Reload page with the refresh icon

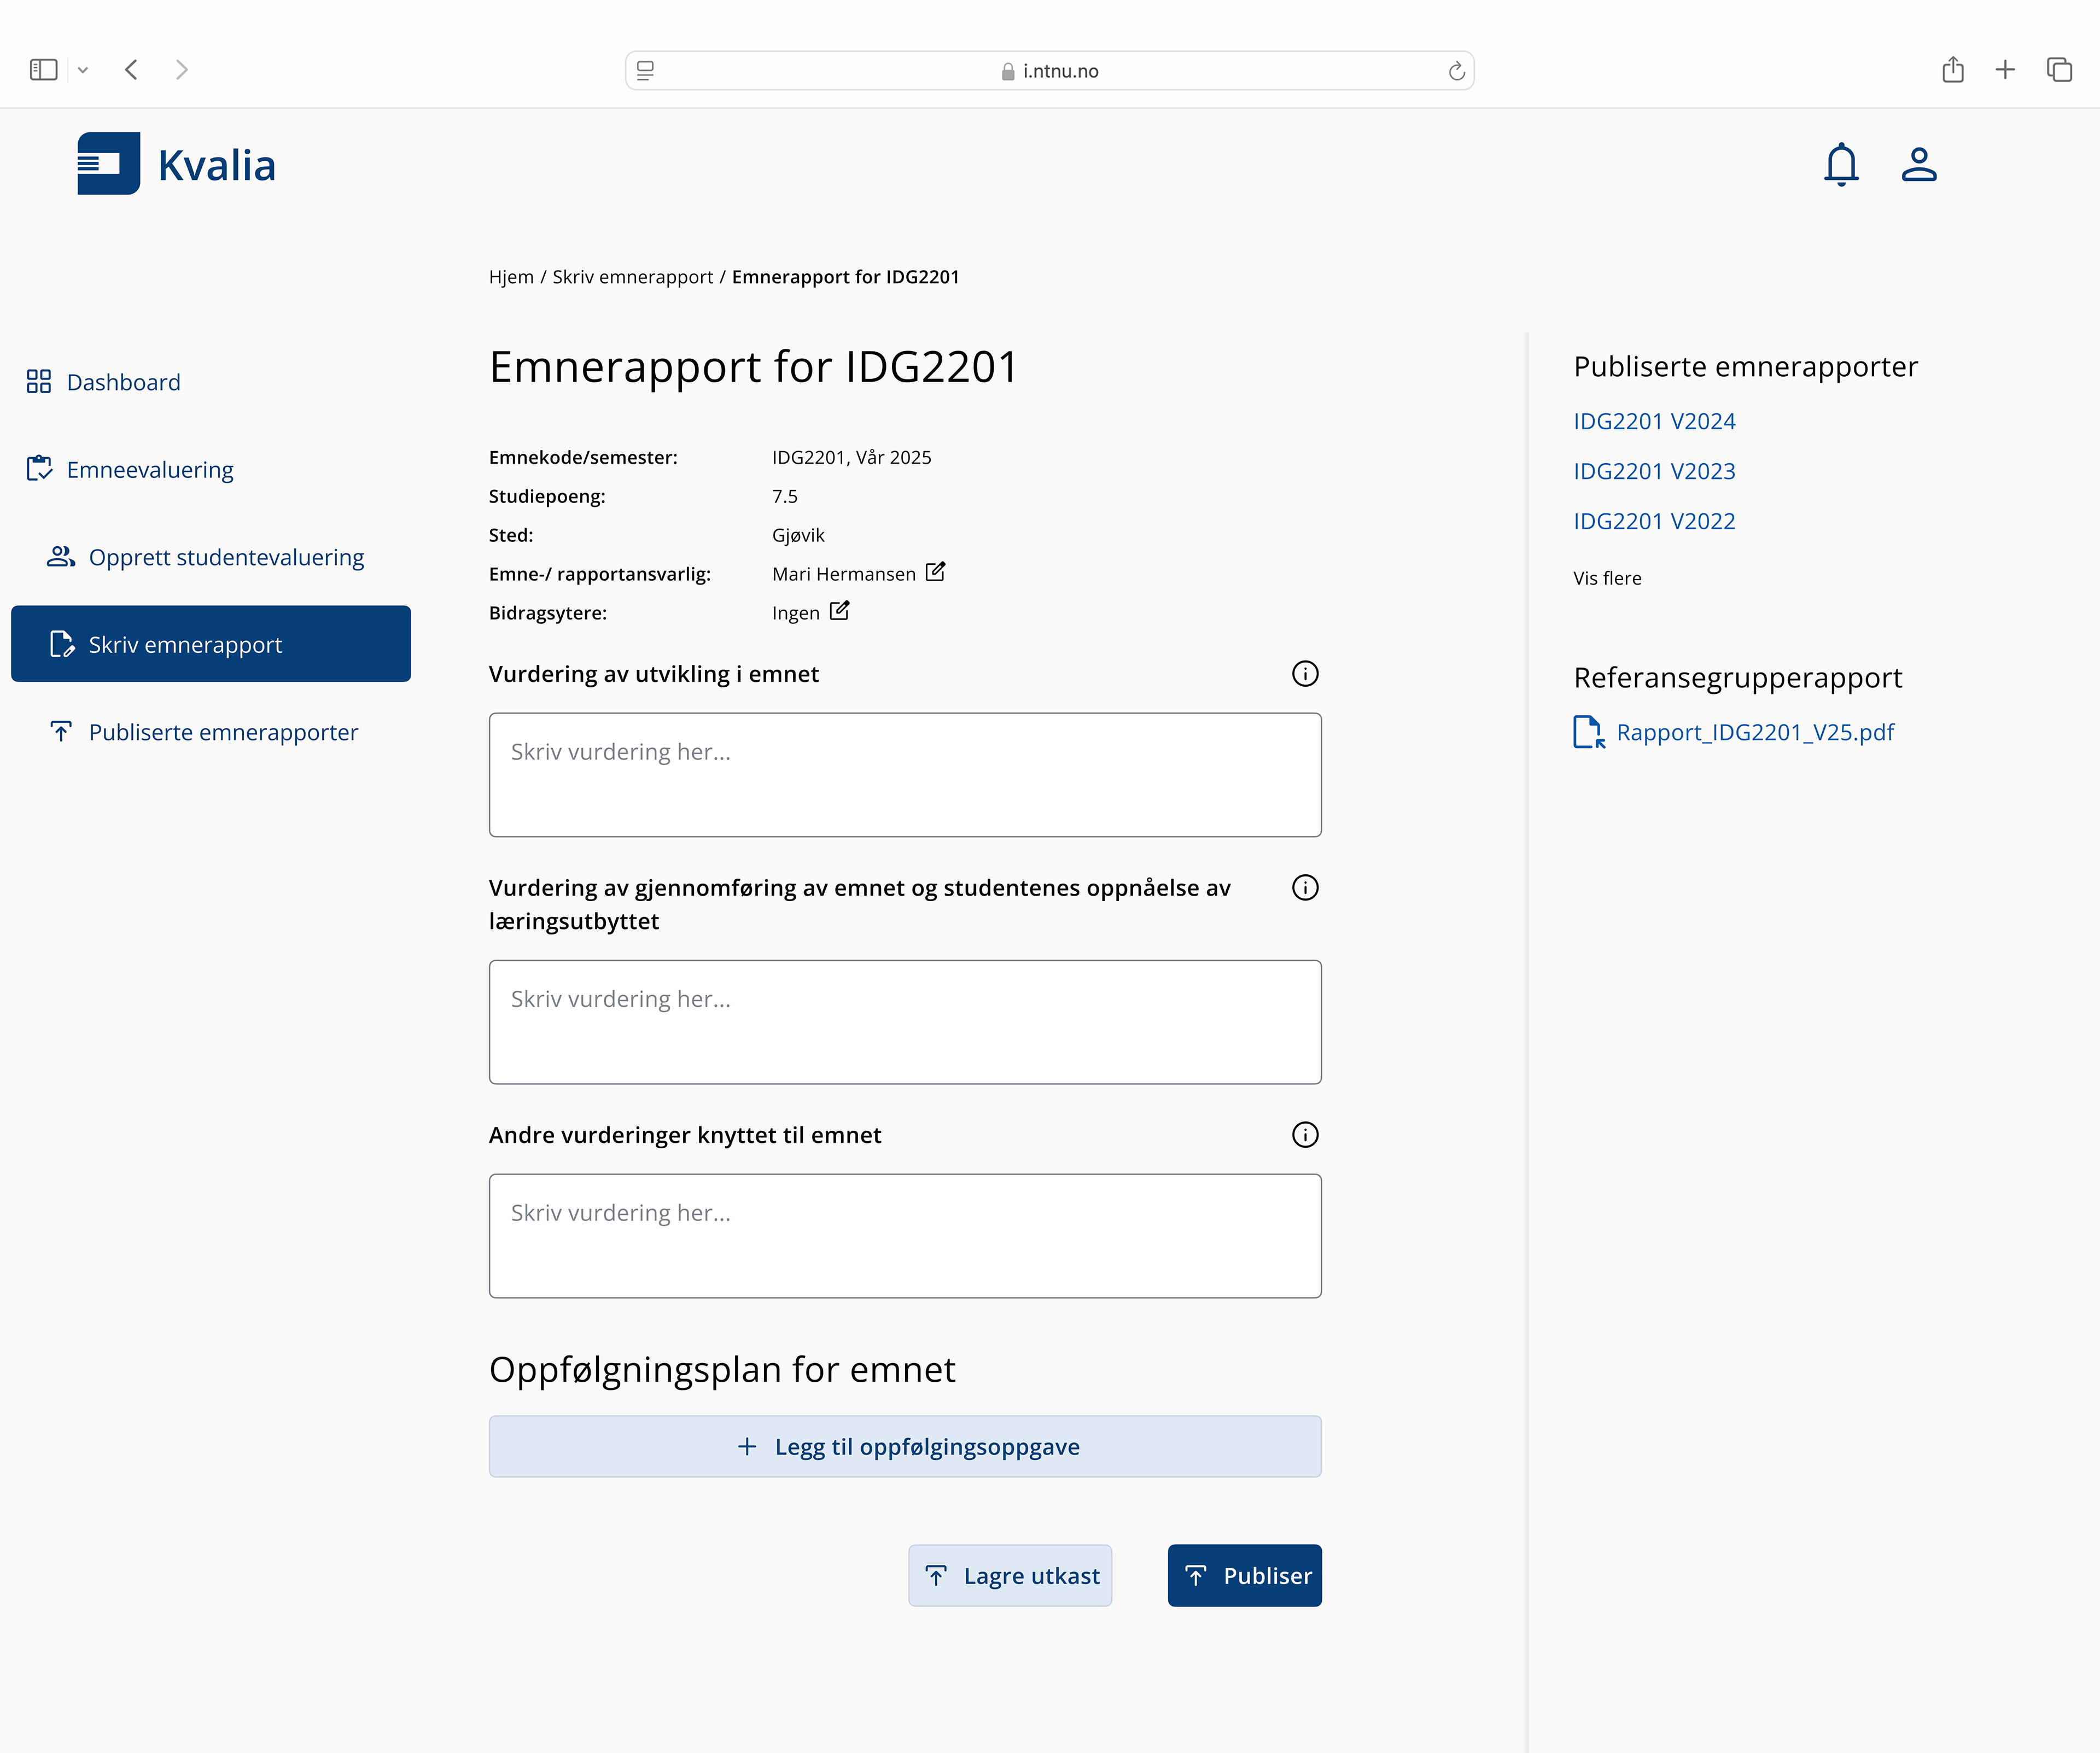pyautogui.click(x=1456, y=71)
